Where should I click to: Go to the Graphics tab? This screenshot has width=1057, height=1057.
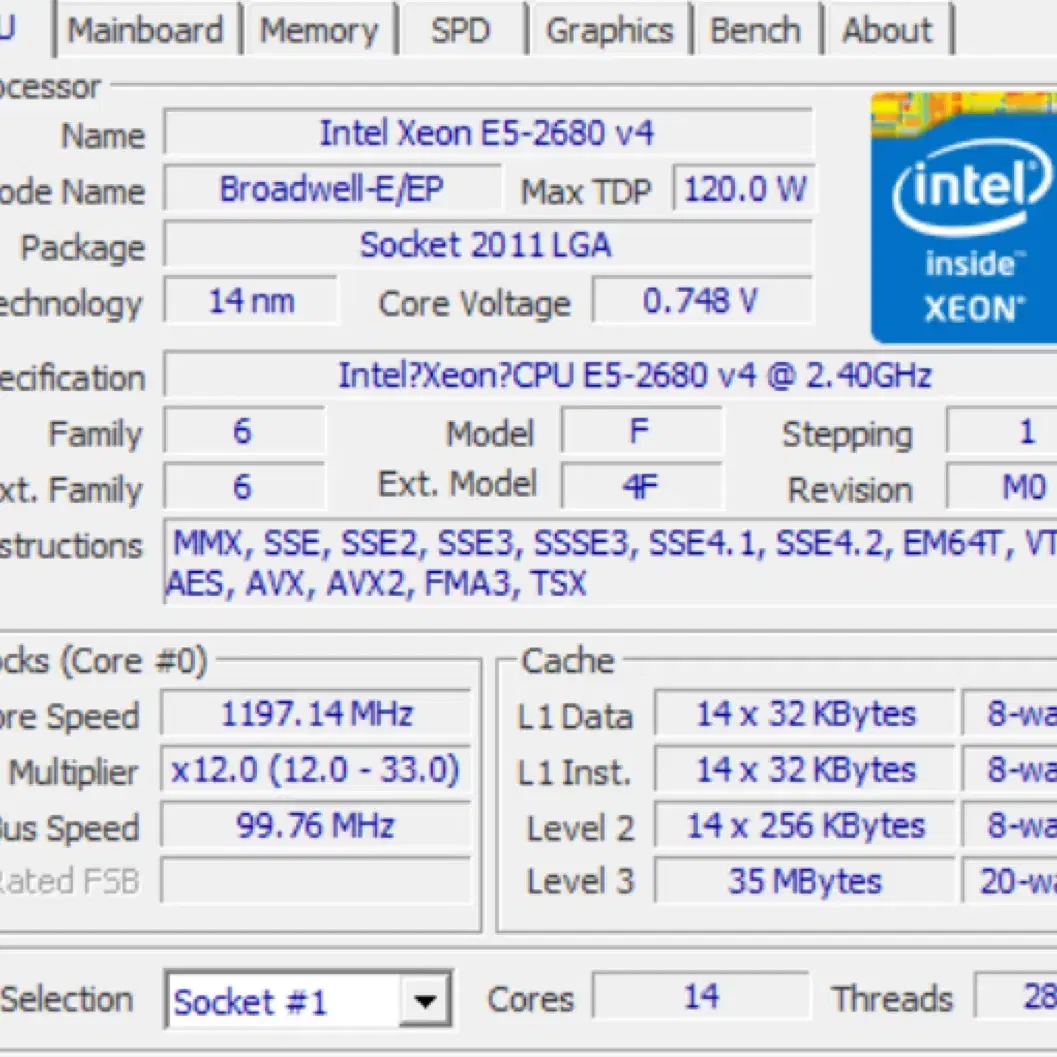point(609,30)
